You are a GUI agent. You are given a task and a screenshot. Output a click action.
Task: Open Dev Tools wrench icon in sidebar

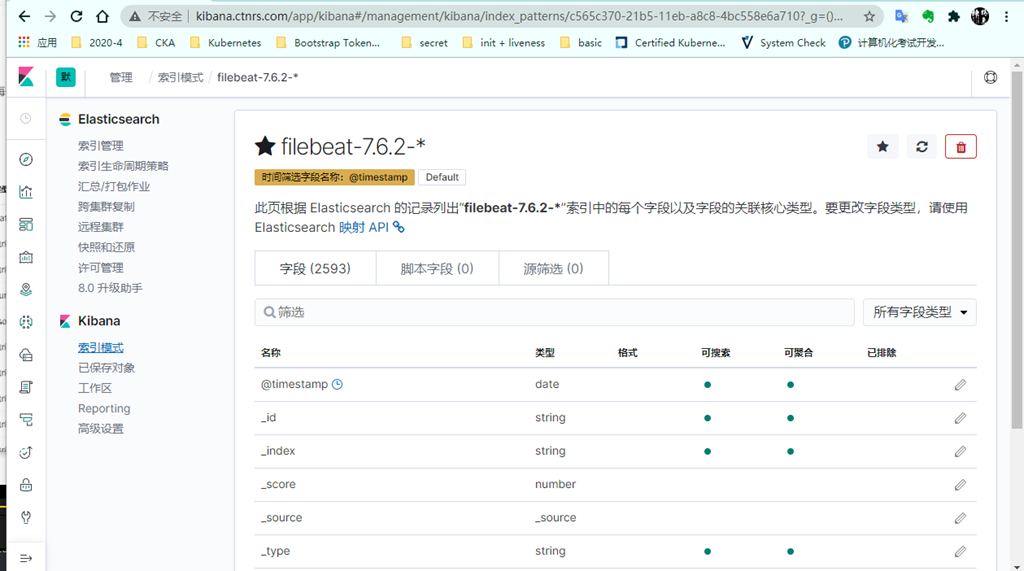(25, 517)
